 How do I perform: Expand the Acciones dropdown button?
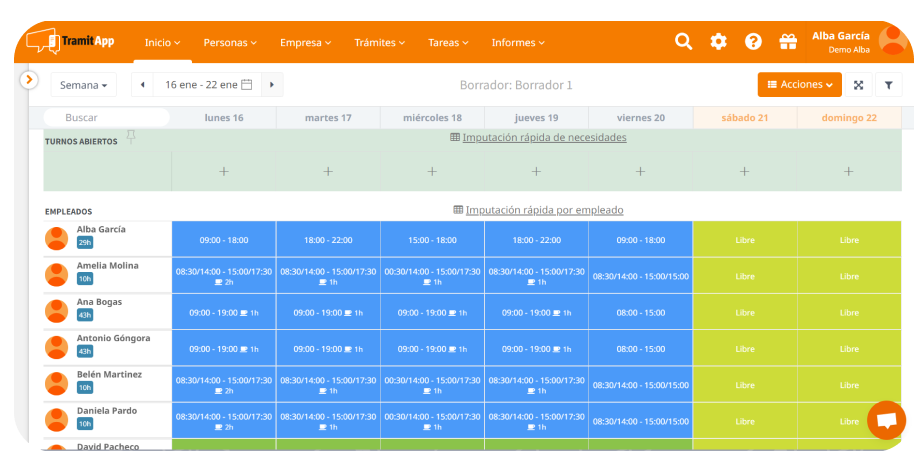[799, 85]
